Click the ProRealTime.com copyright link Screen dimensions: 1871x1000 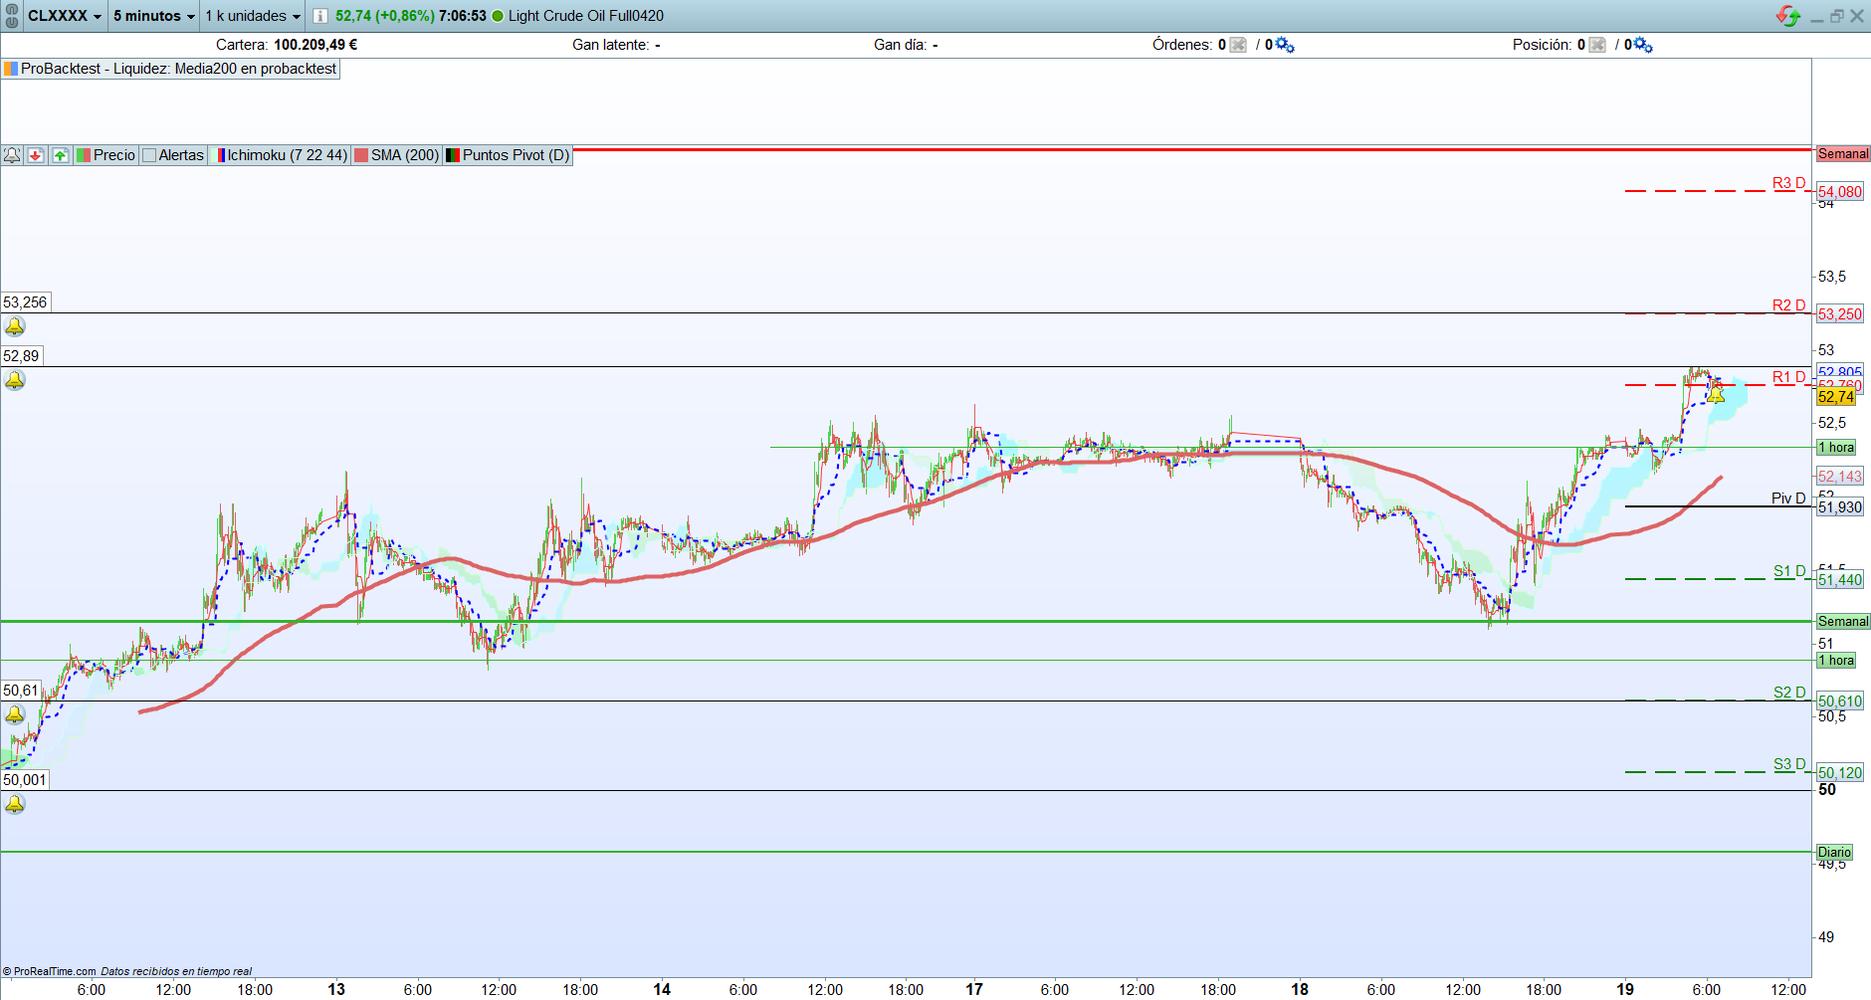(x=49, y=972)
